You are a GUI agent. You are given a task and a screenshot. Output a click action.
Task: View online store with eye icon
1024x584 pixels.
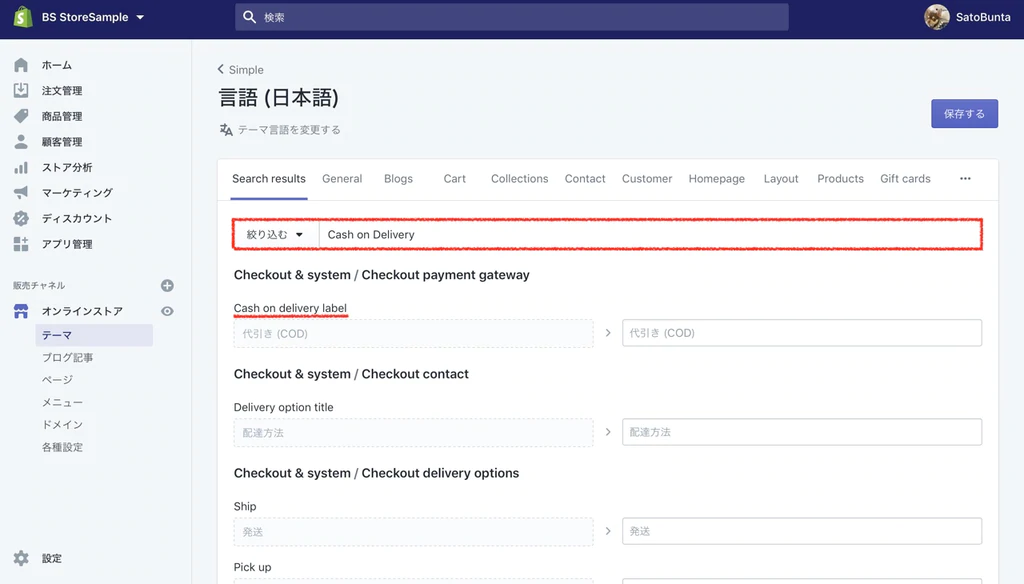[167, 311]
